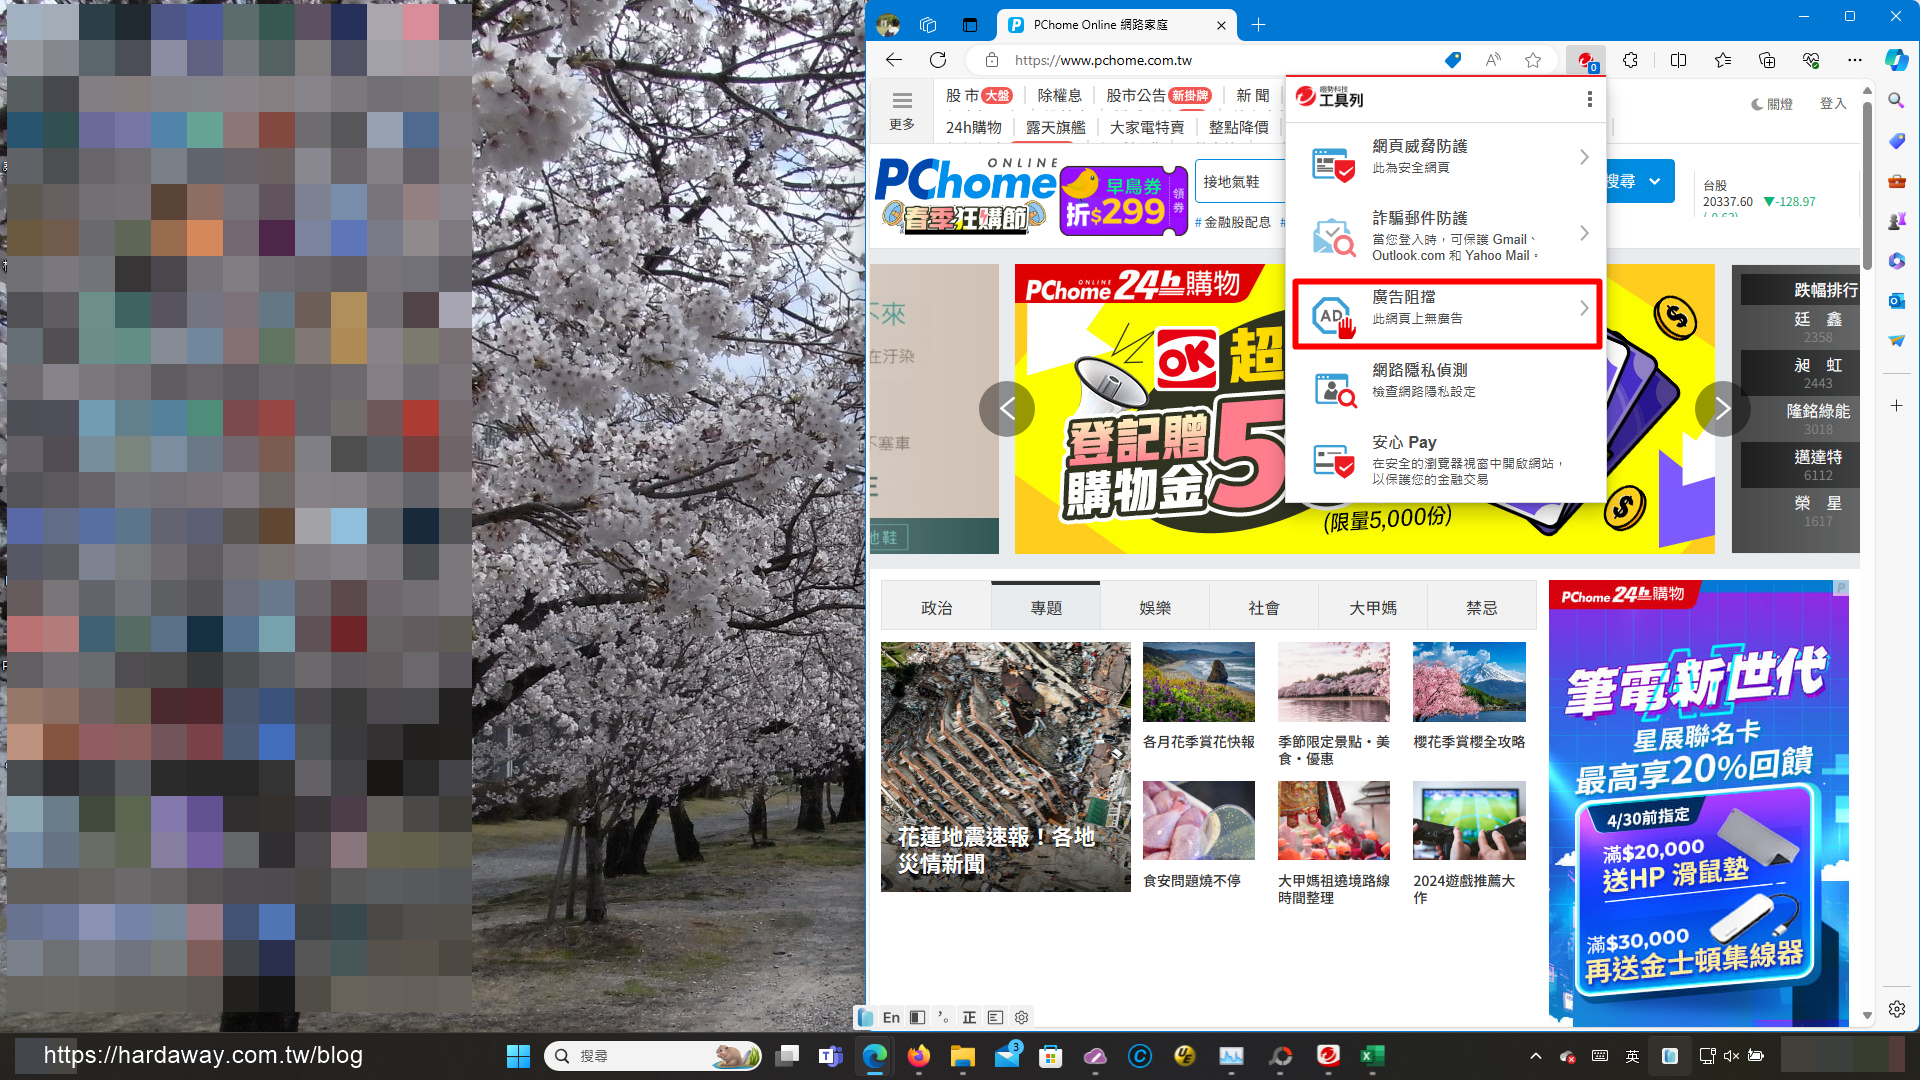Screen dimensions: 1920x1080
Task: Open Trend Micro toolbar three-dot menu
Action: tap(1589, 99)
